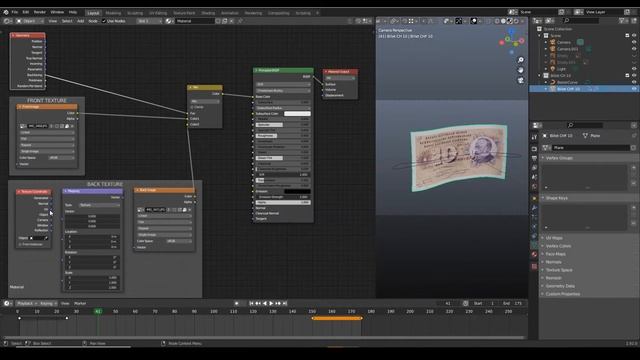This screenshot has width=640, height=360.
Task: Click the outliner search field
Action: coord(582,20)
